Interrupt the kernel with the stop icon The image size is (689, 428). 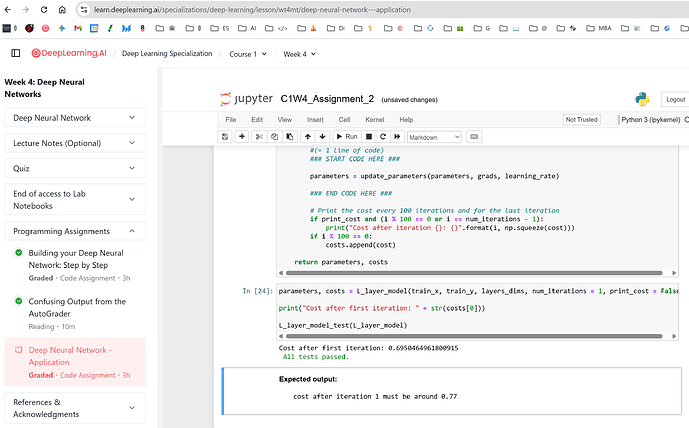(x=370, y=136)
